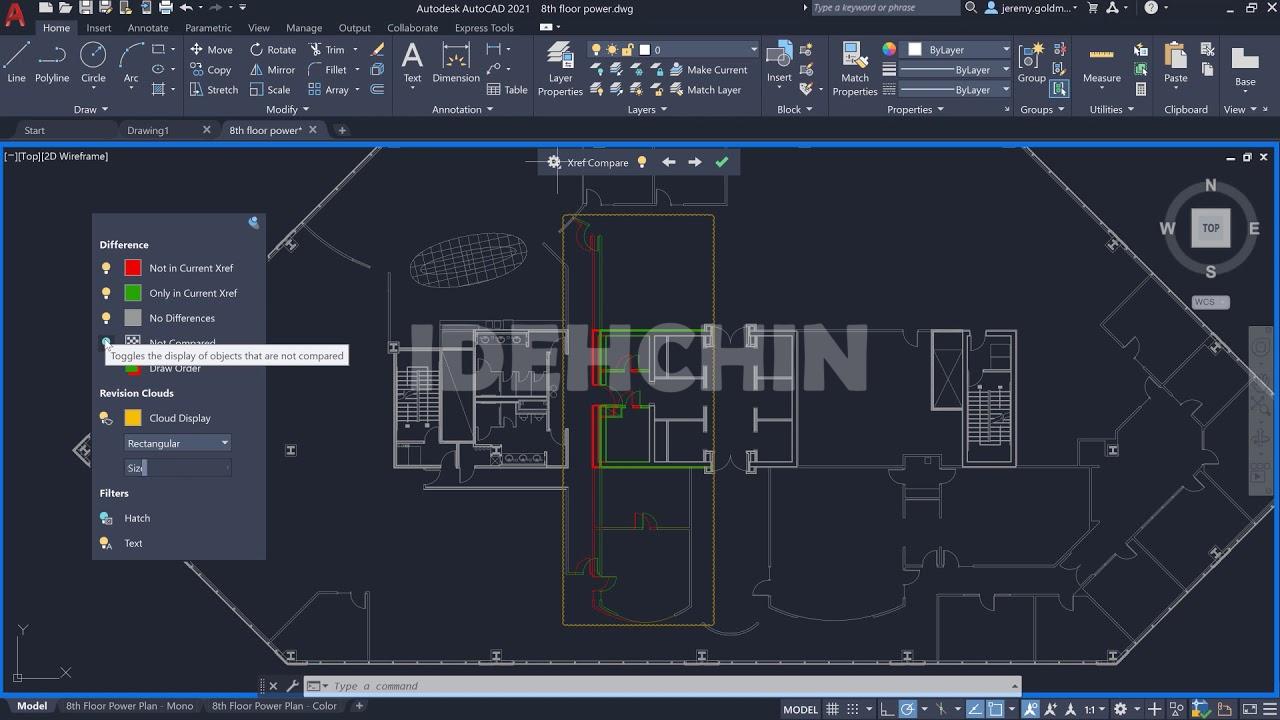Select the Circle tool in Draw panel

point(93,62)
